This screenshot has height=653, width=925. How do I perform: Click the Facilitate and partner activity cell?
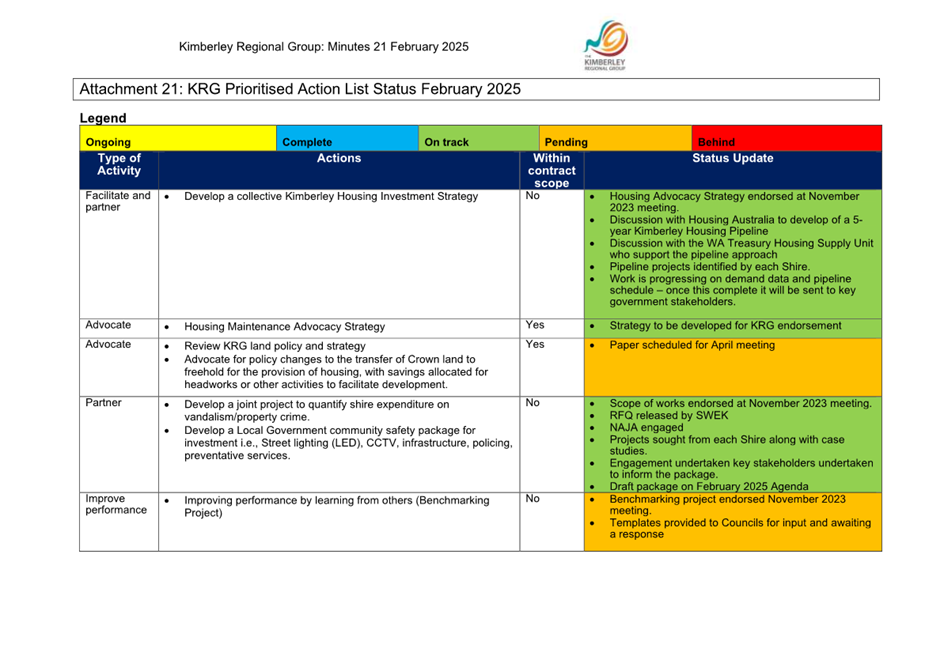coord(119,254)
